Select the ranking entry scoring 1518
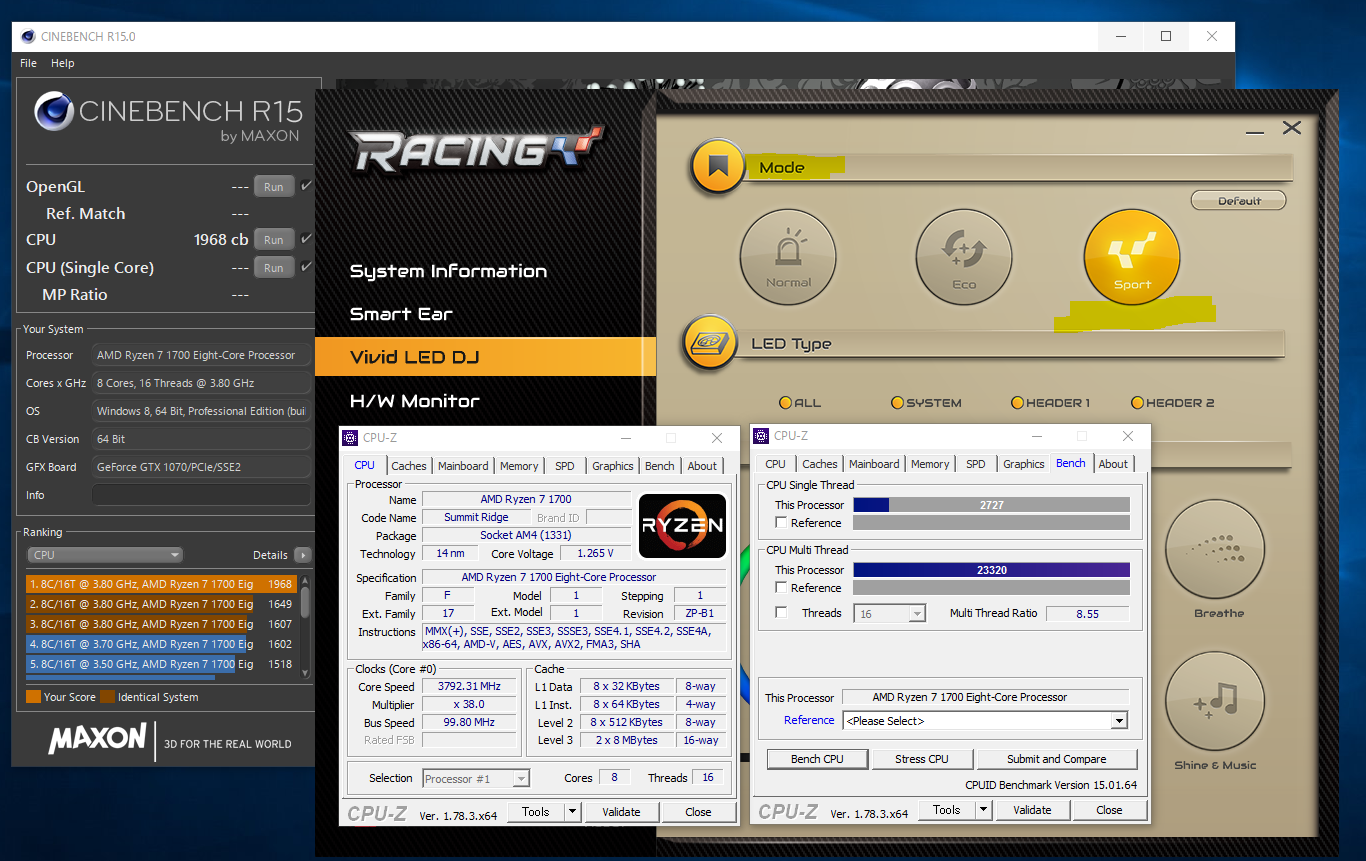Image resolution: width=1366 pixels, height=861 pixels. [161, 664]
